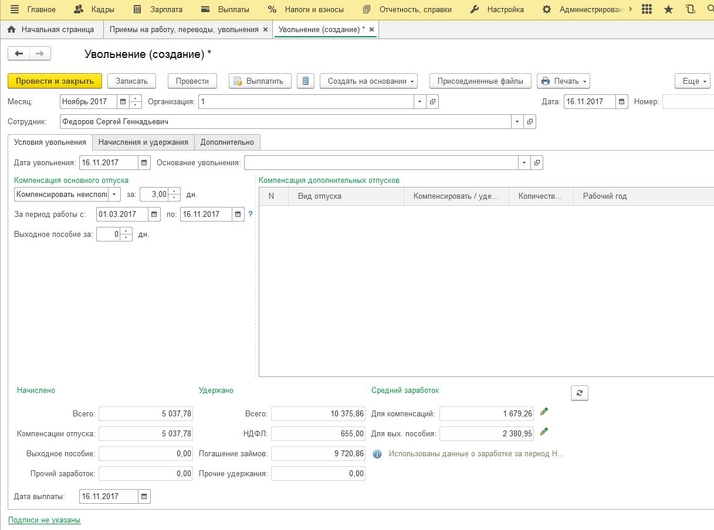Image resolution: width=714 pixels, height=530 pixels.
Task: Click pencil icon next to severance pay earnings
Action: (x=545, y=432)
